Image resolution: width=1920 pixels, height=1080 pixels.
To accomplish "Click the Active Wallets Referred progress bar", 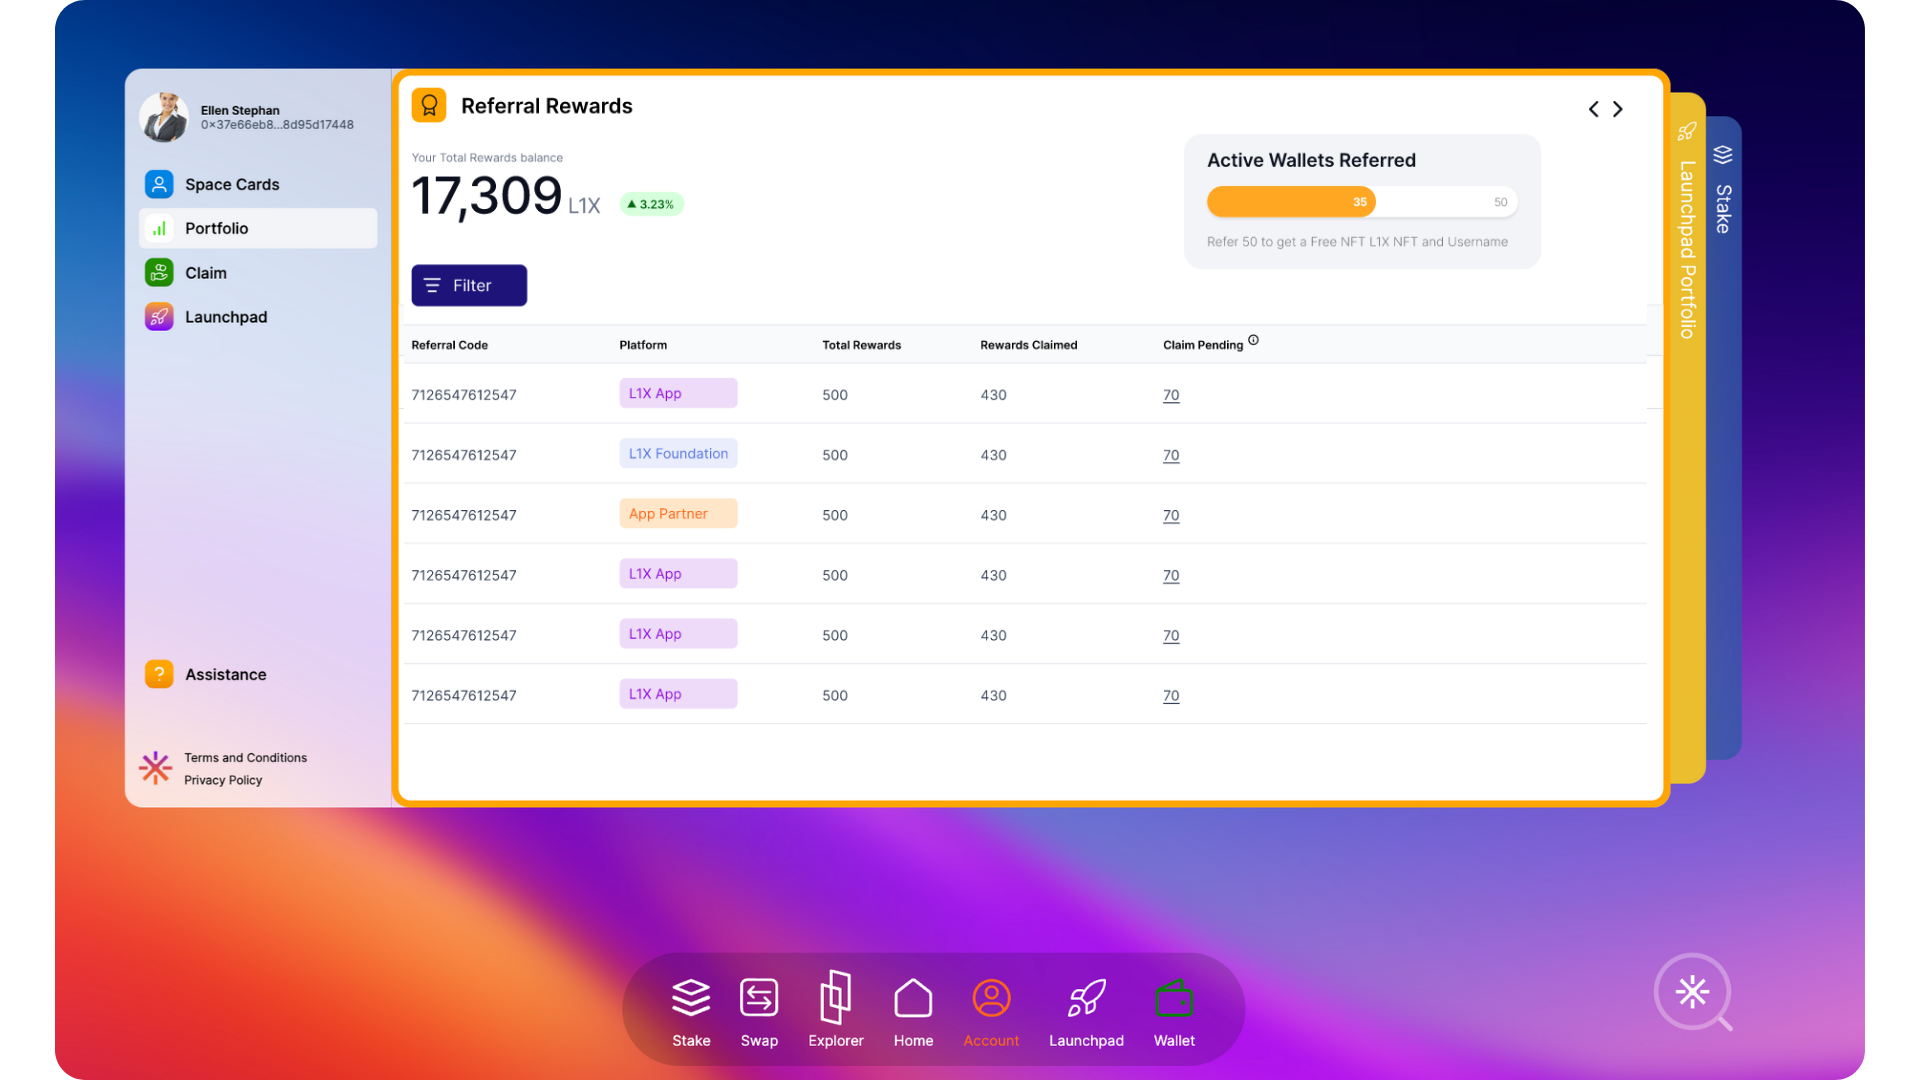I will coord(1361,201).
